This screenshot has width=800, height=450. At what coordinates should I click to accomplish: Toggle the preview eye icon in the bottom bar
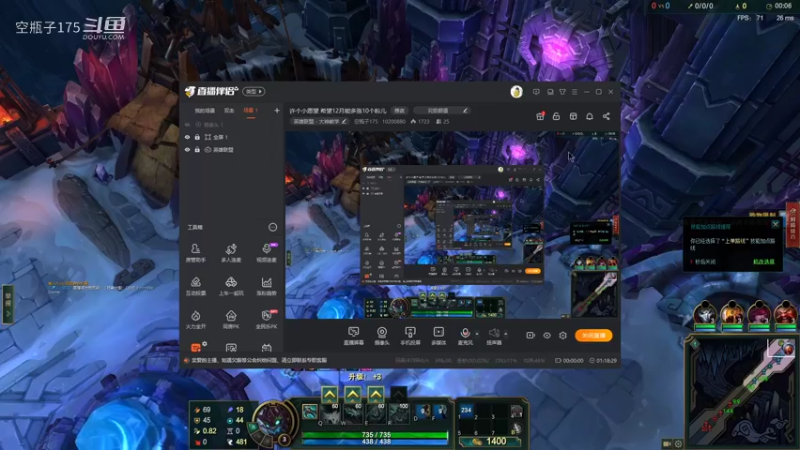(x=547, y=335)
